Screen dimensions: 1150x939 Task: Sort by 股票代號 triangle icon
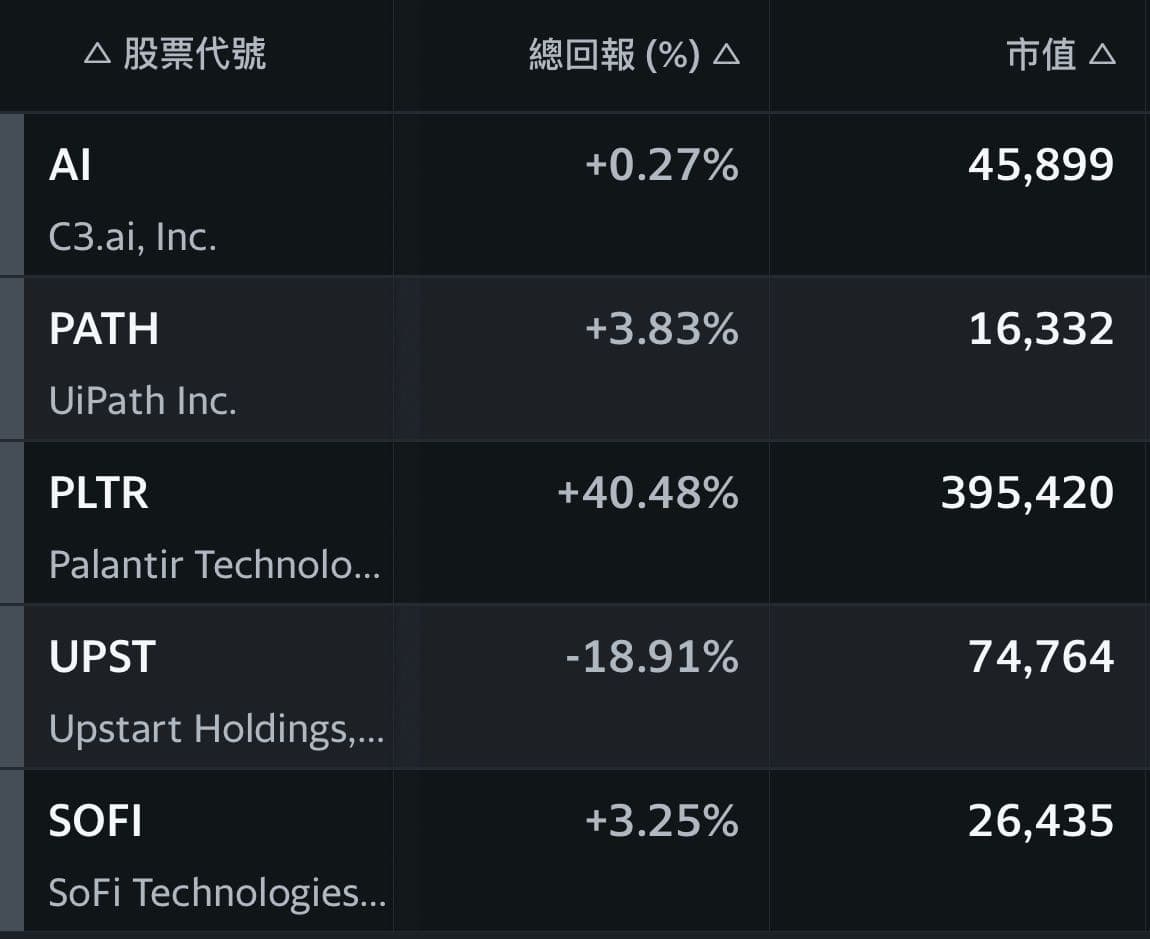(97, 54)
